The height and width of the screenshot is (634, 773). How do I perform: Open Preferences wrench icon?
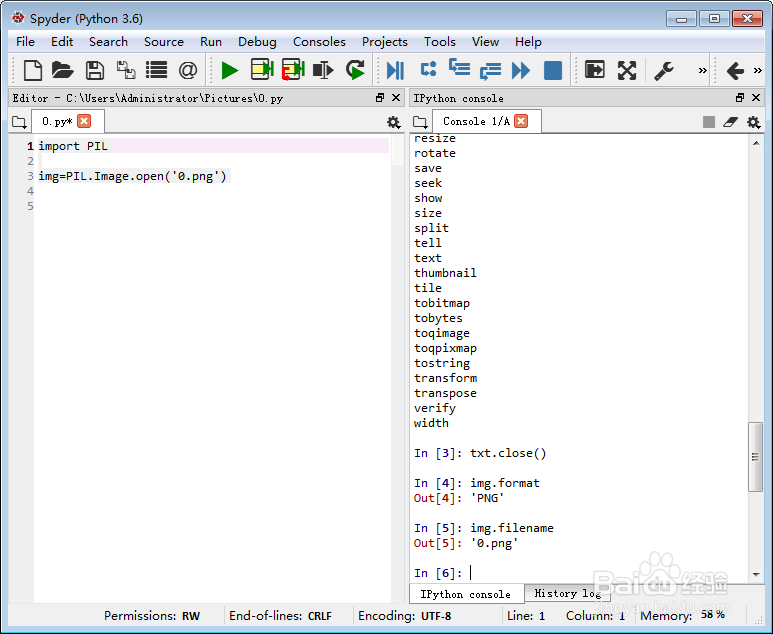click(x=664, y=70)
